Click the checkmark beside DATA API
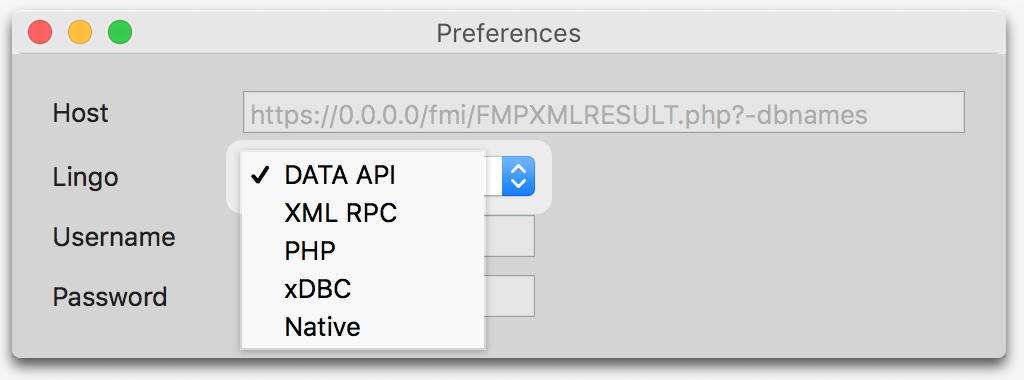 click(x=261, y=175)
